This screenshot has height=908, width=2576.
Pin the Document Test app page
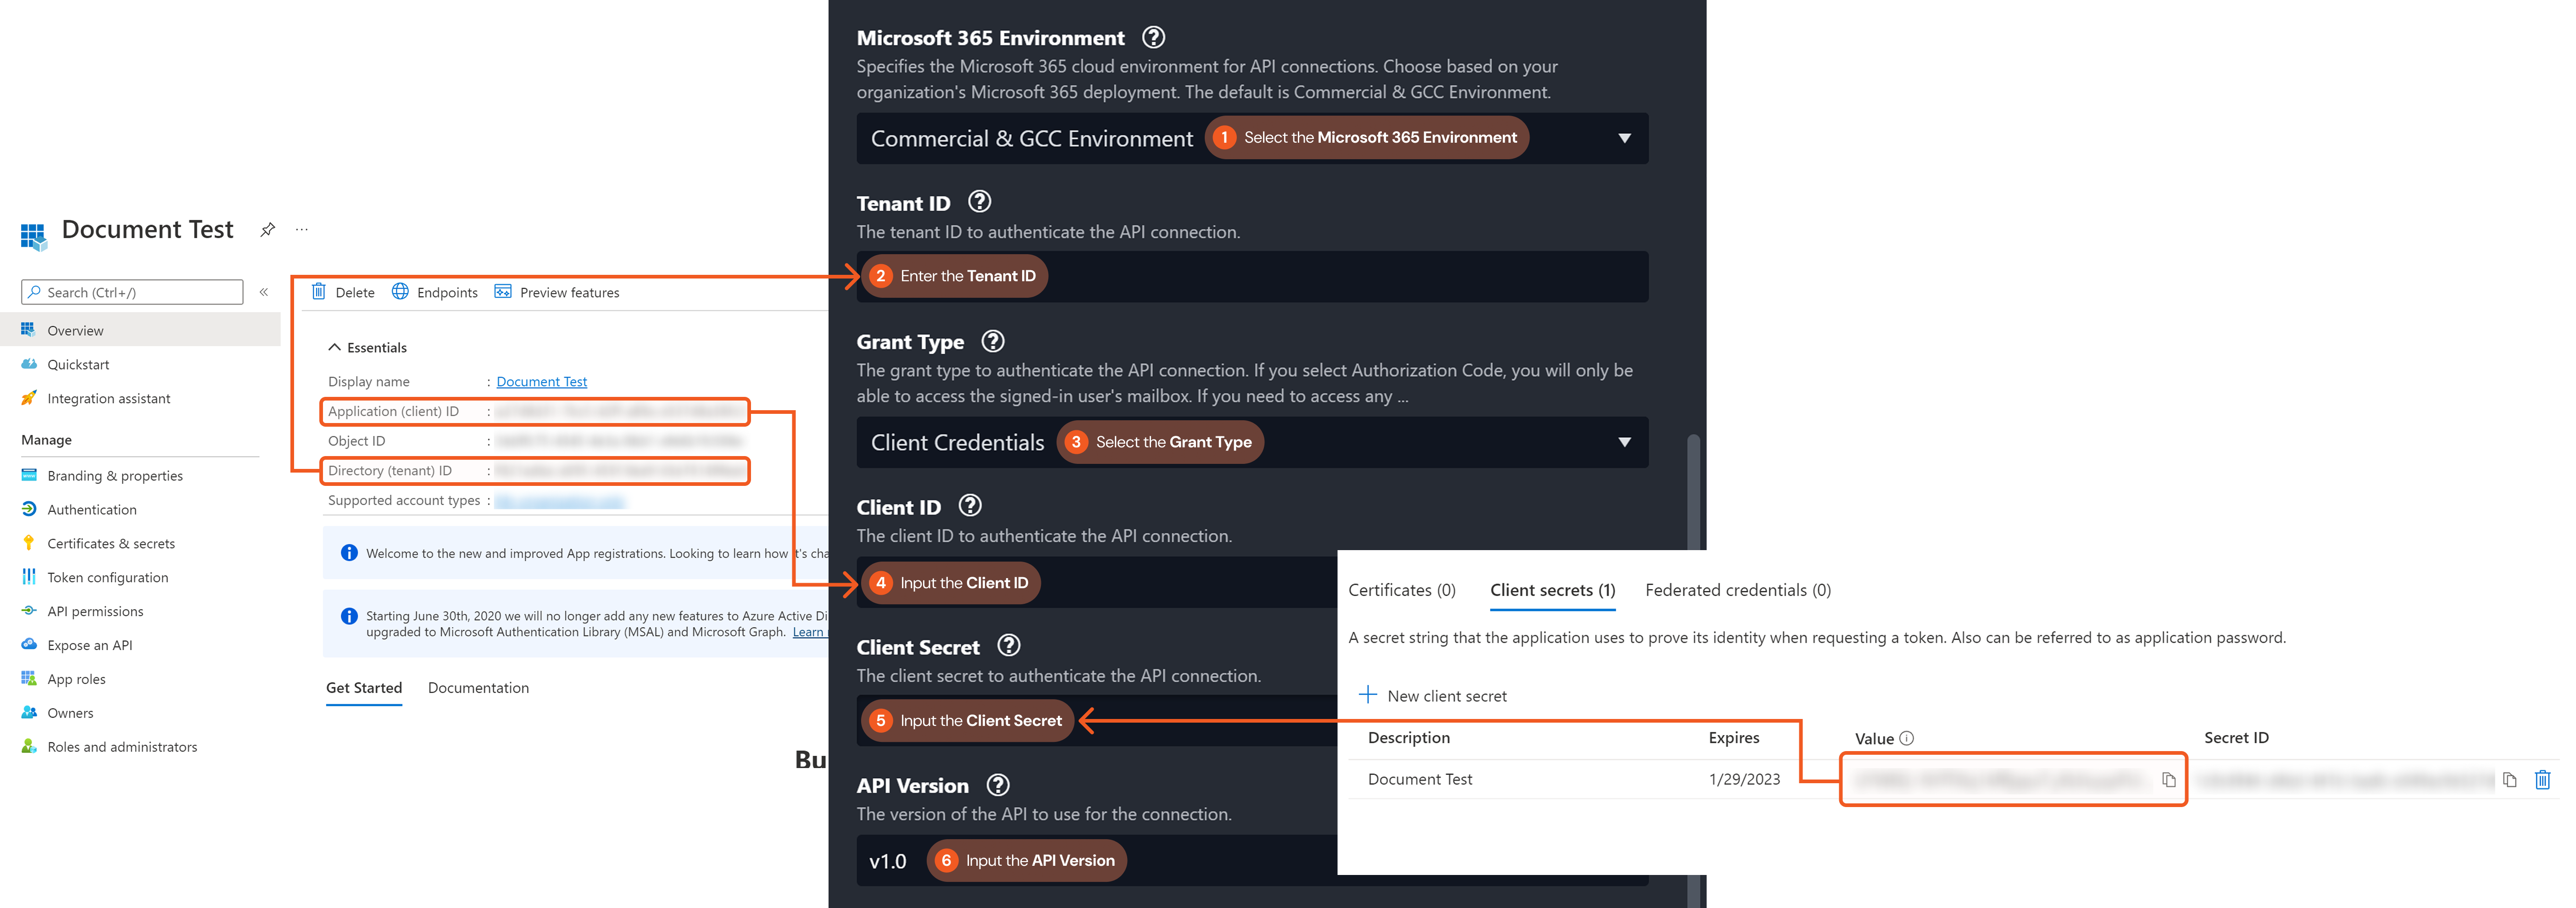coord(267,230)
